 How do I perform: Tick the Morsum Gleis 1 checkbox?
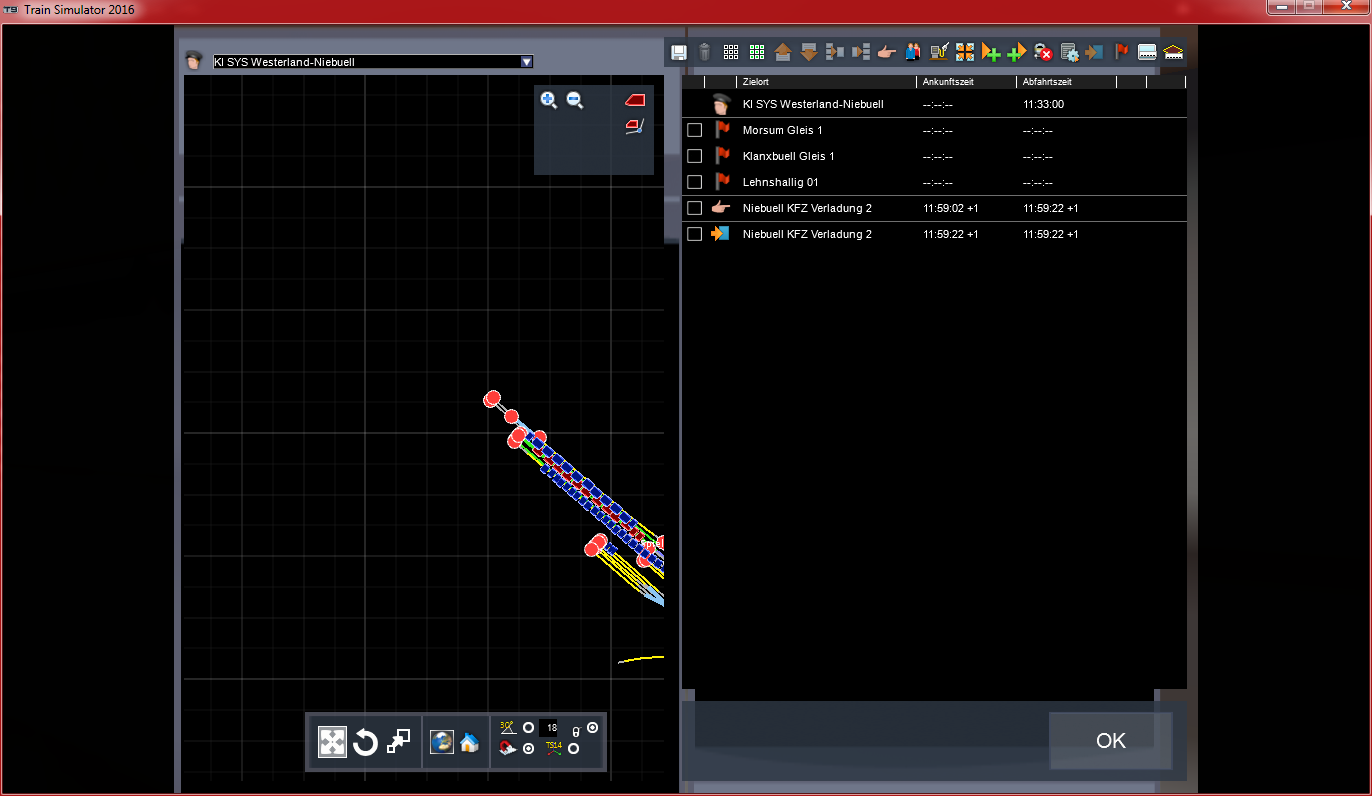(695, 130)
